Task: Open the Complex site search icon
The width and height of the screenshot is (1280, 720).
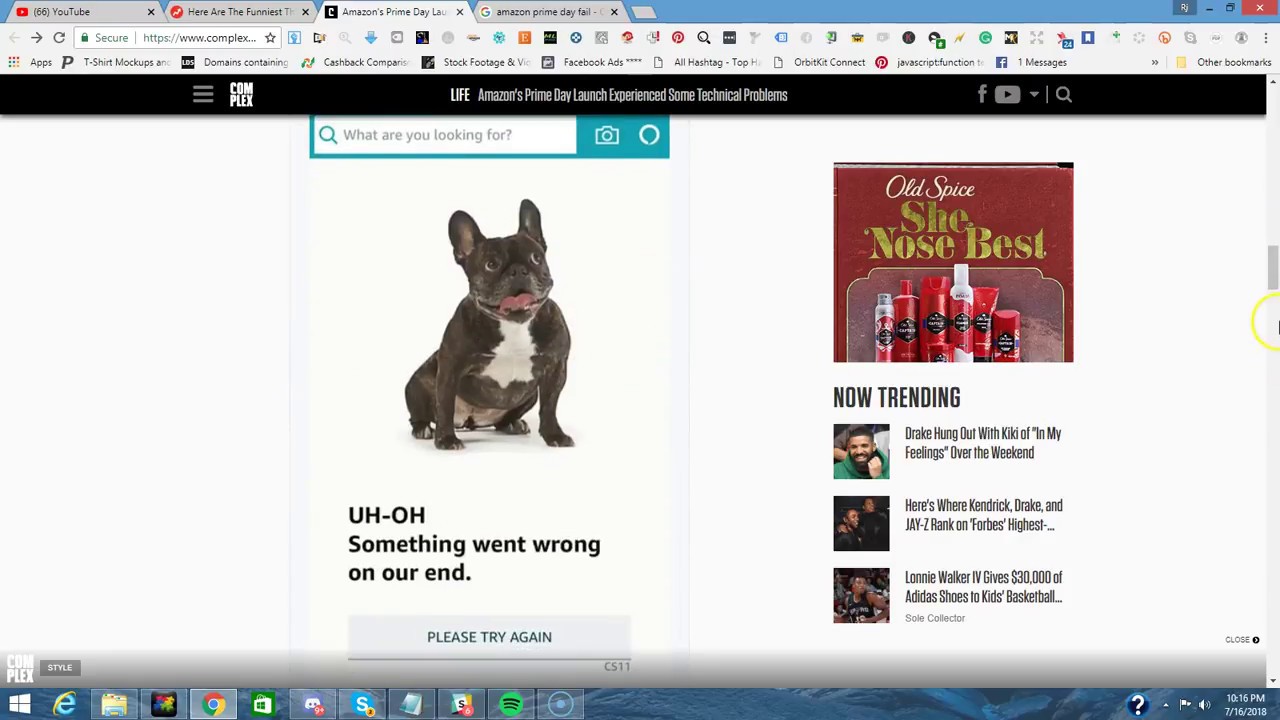Action: [1064, 95]
